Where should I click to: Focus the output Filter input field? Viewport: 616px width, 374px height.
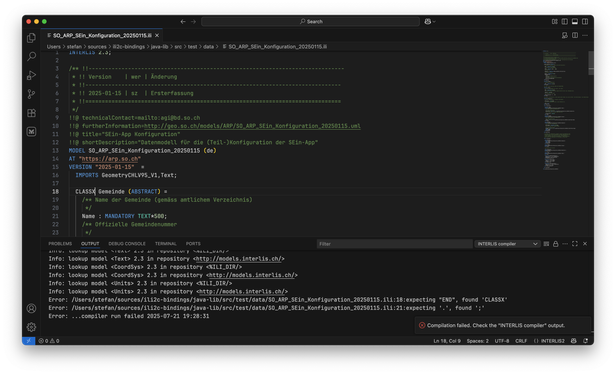click(394, 244)
